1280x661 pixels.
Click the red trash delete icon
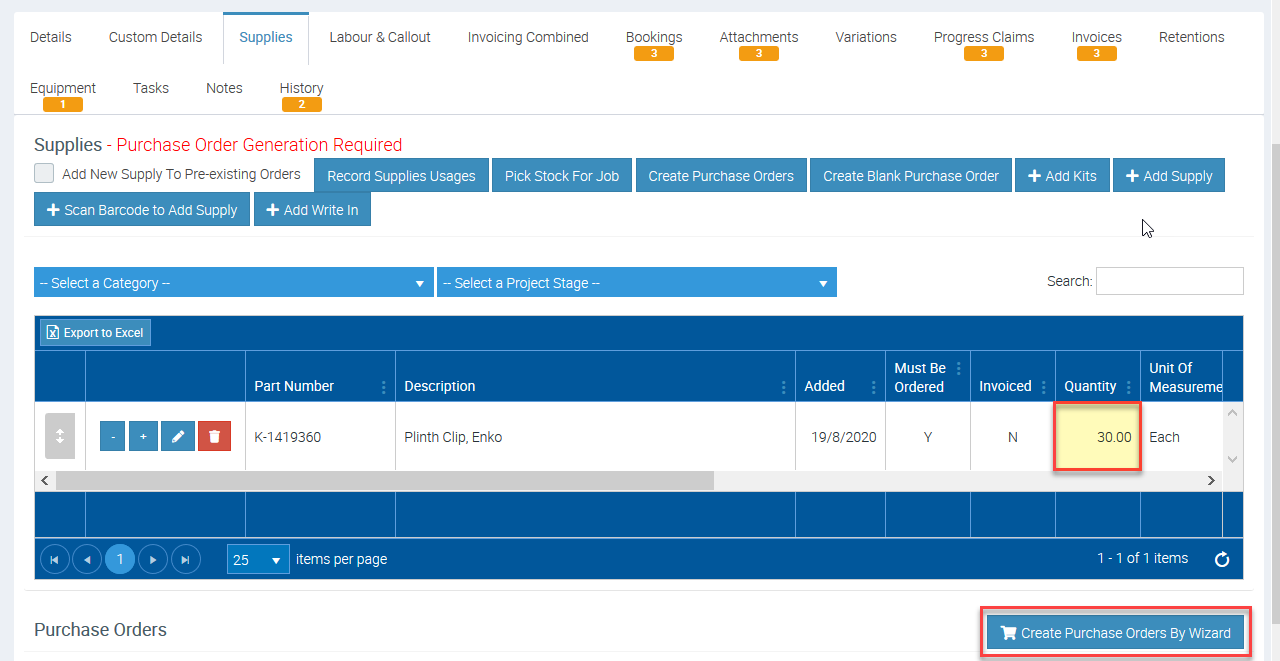(x=214, y=436)
